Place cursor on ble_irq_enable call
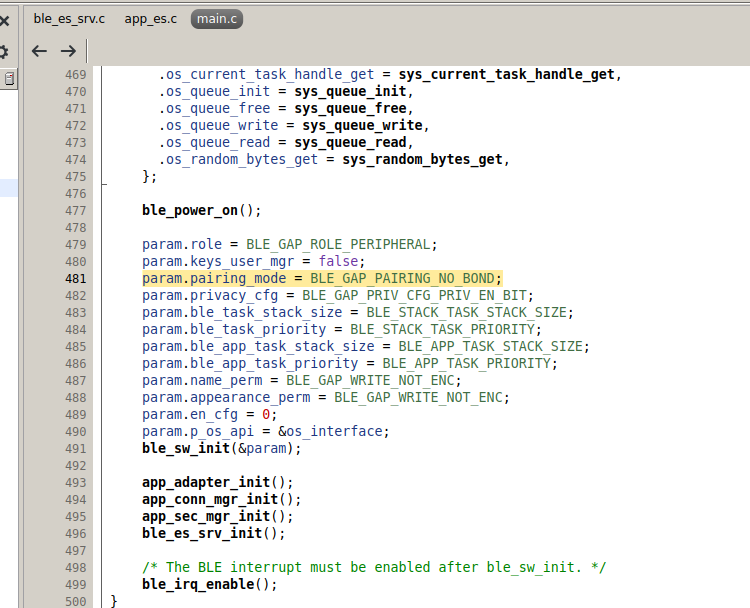Screen dimensions: 750x608 point(197,584)
